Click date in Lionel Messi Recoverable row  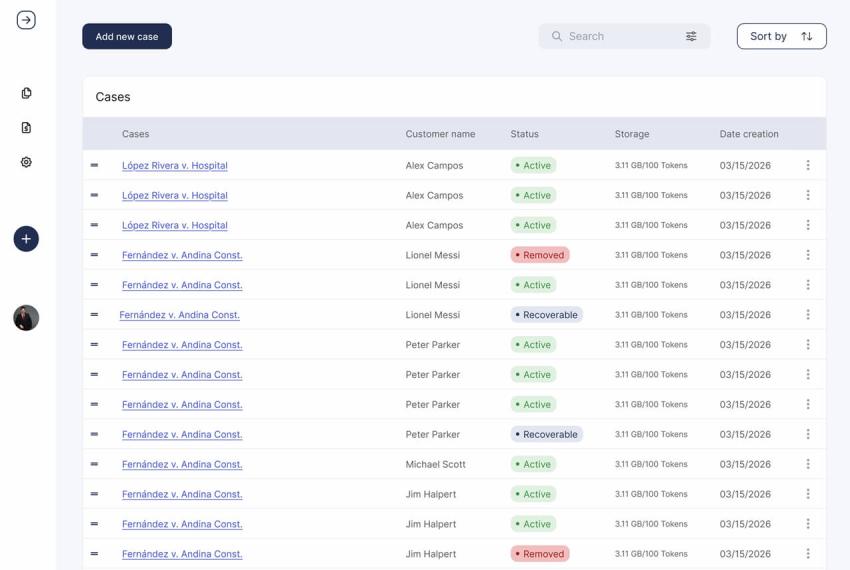pos(745,315)
